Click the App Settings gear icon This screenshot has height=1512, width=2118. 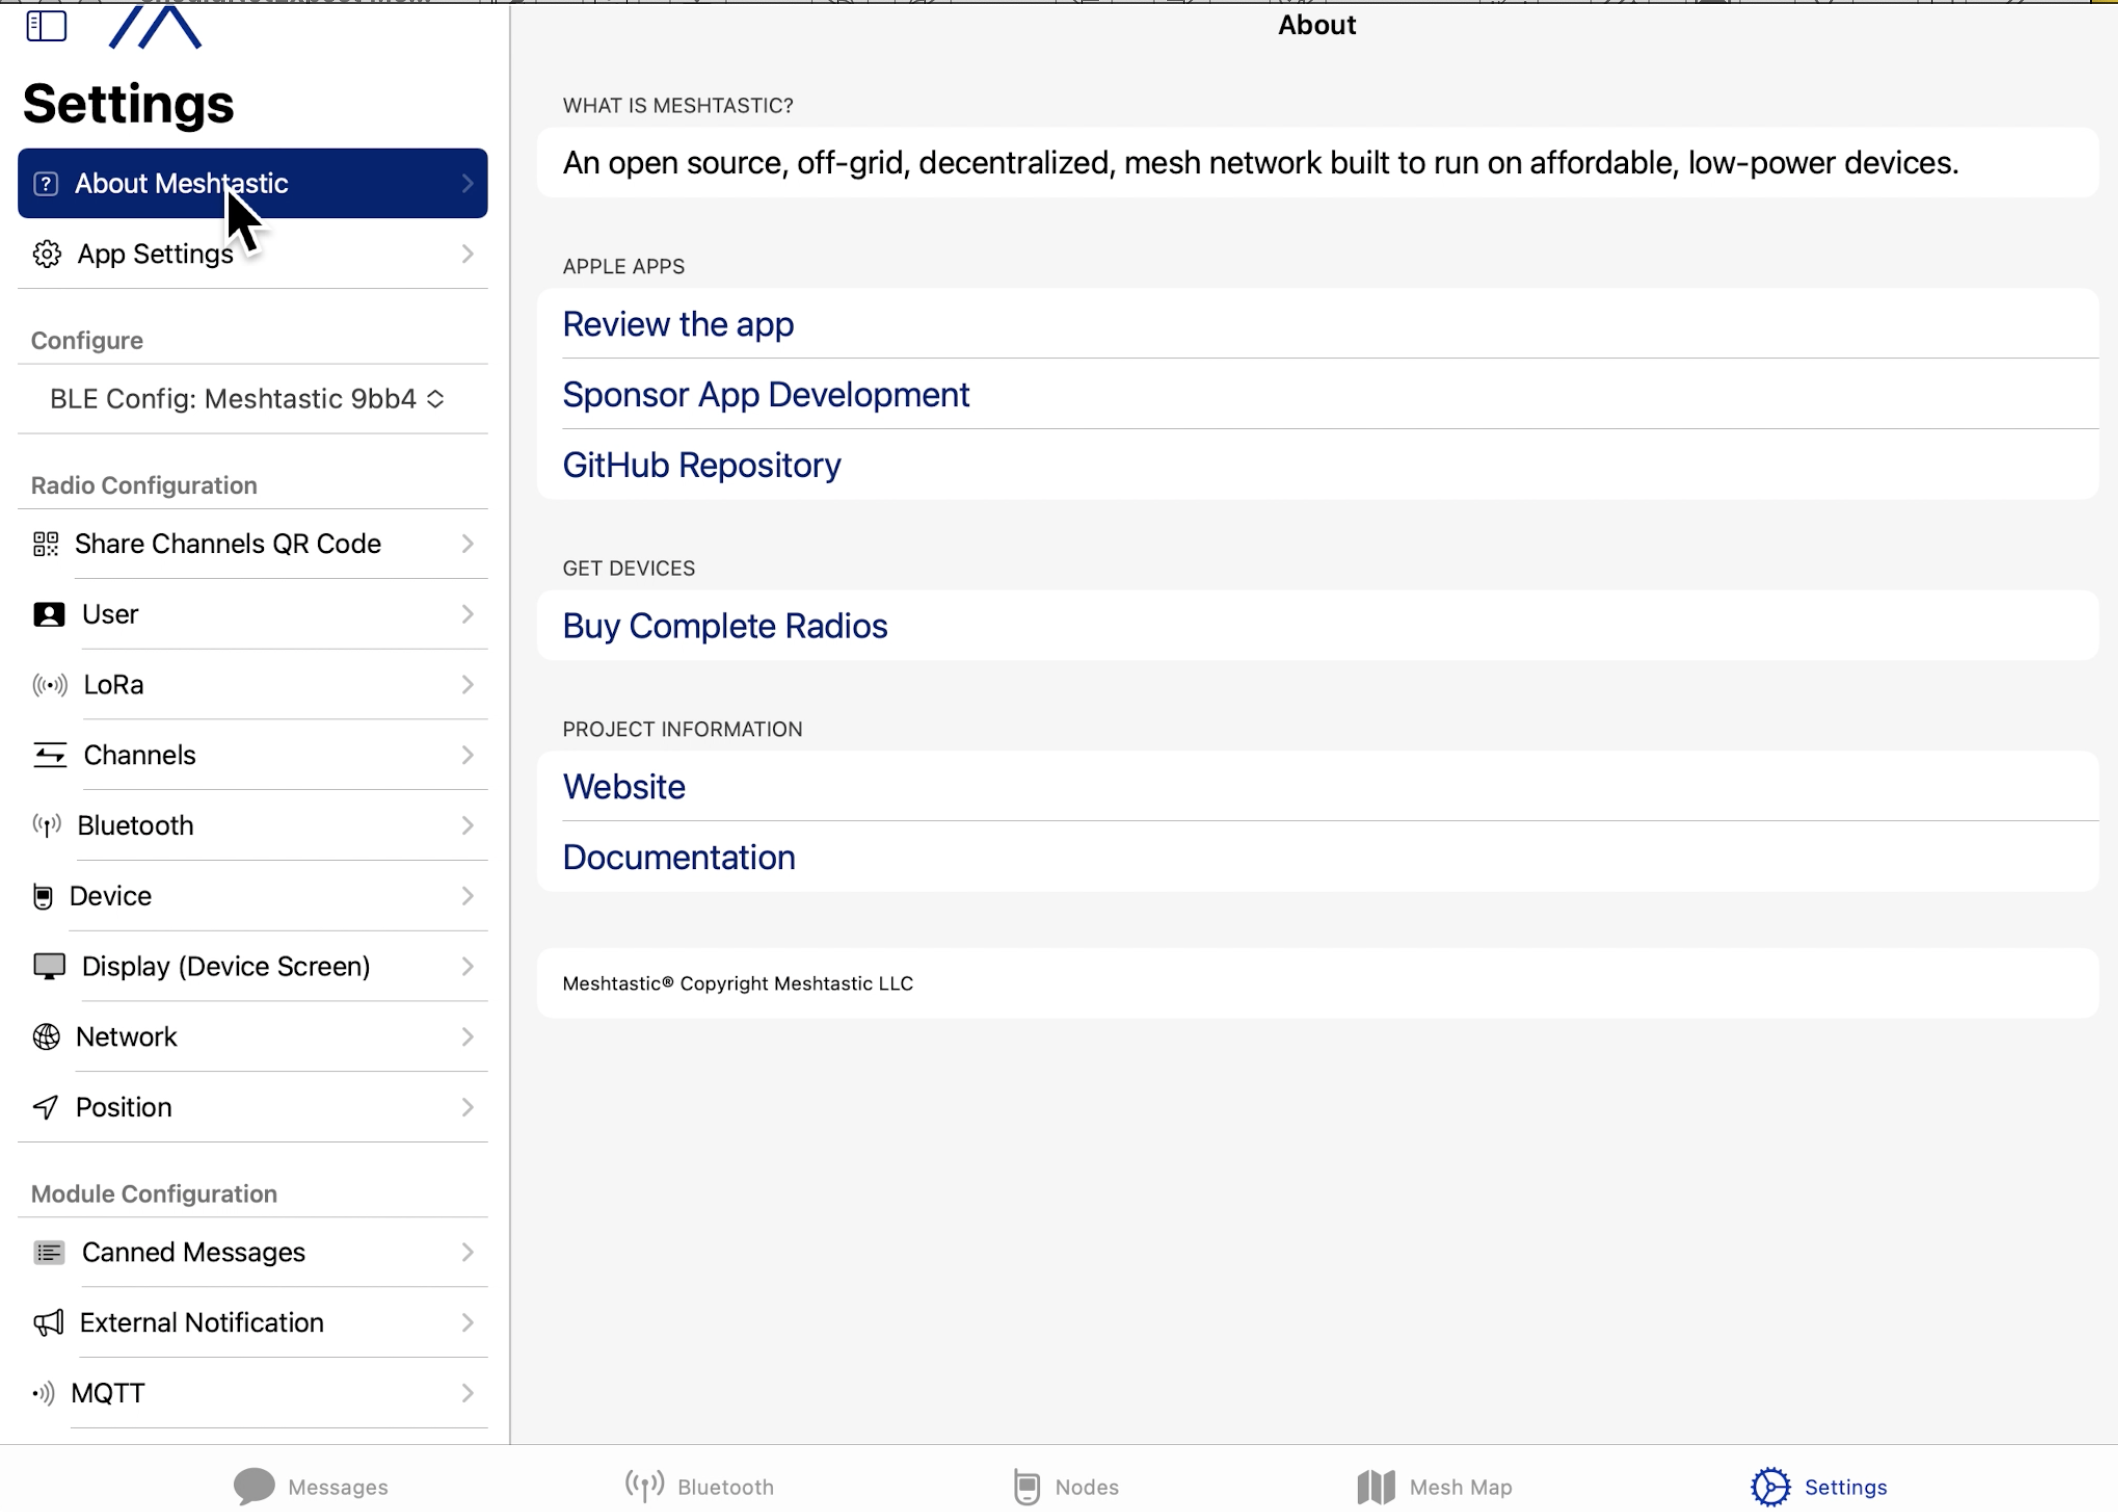(46, 254)
